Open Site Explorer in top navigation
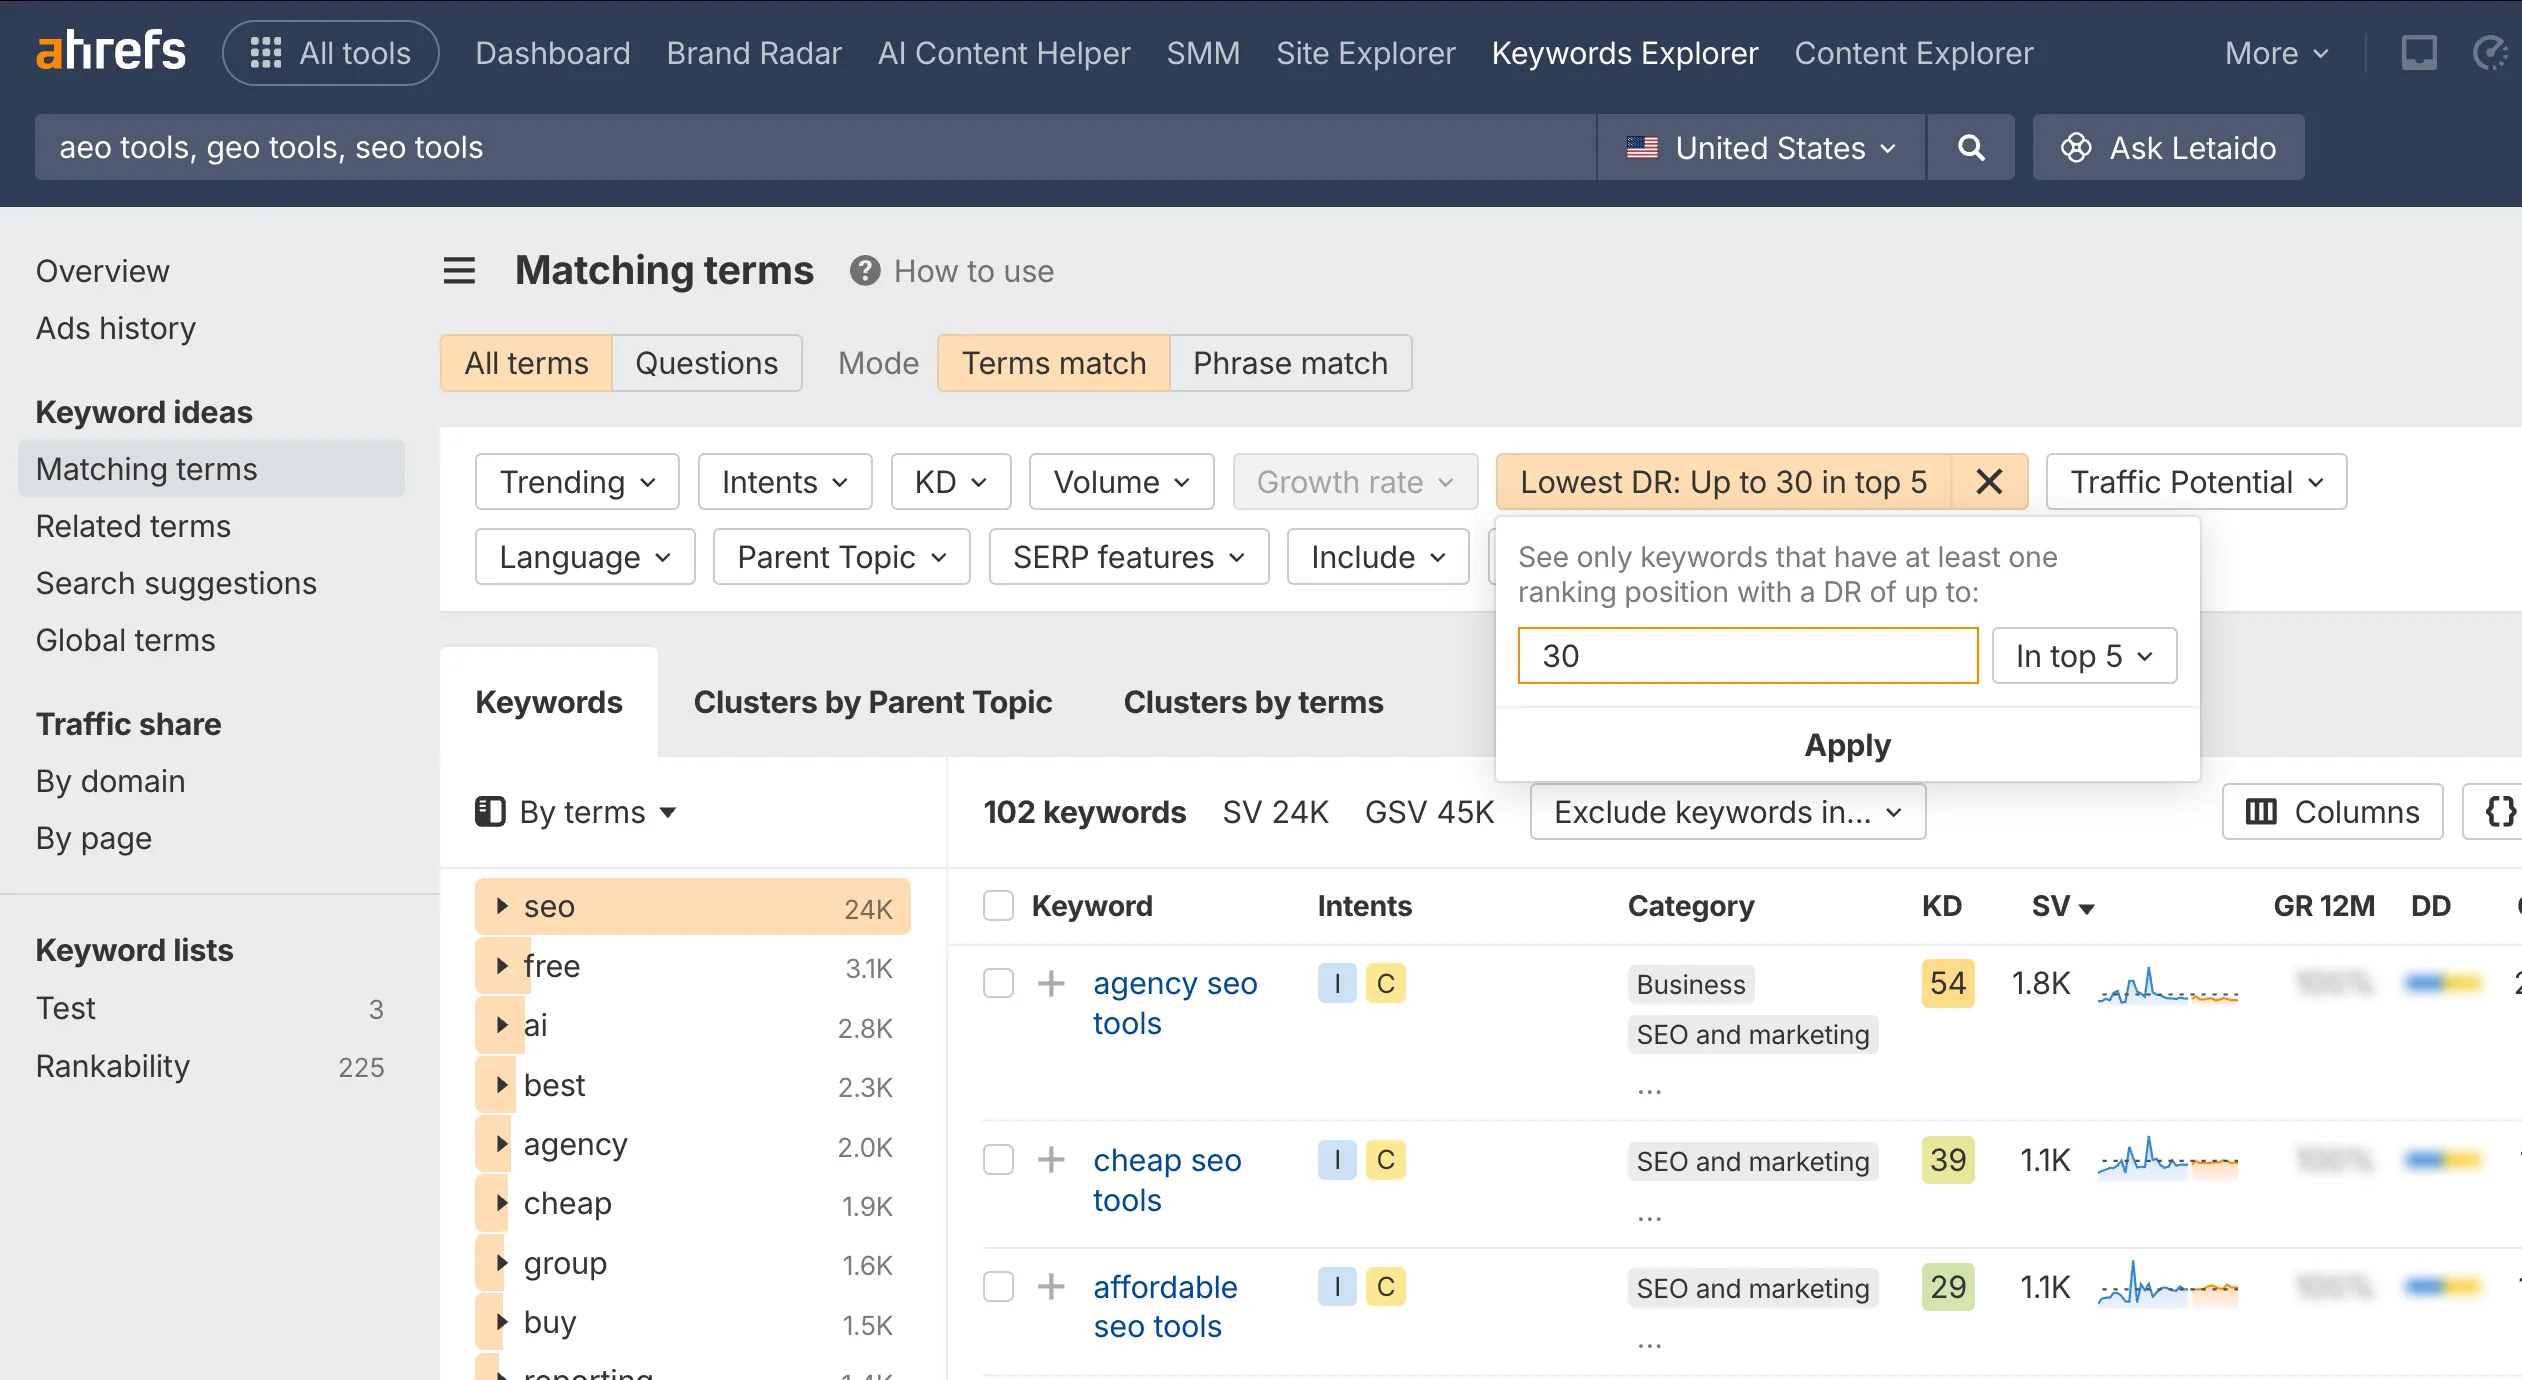This screenshot has height=1380, width=2522. point(1365,53)
